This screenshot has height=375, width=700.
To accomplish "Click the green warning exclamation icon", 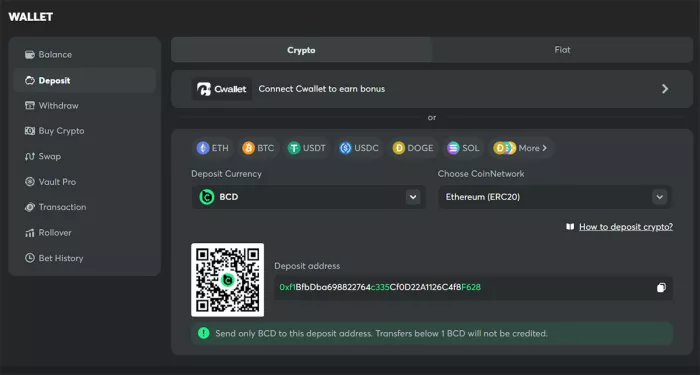I will 204,333.
